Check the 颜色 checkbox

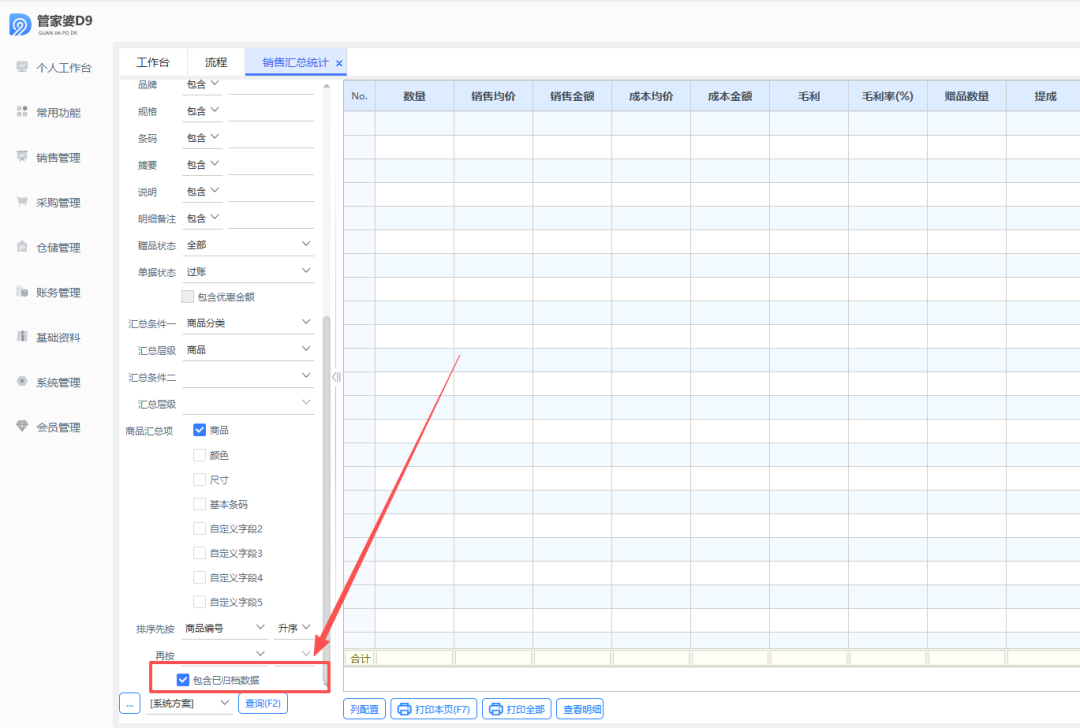pos(200,455)
